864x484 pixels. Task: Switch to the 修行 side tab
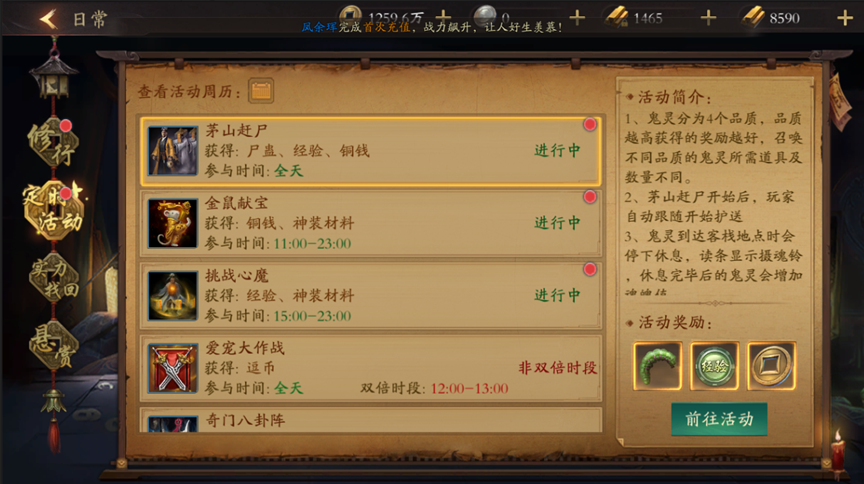[x=52, y=143]
